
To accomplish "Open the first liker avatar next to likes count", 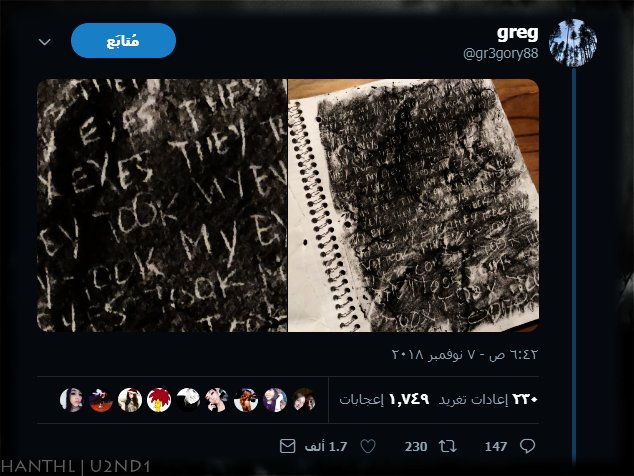I will coord(304,400).
